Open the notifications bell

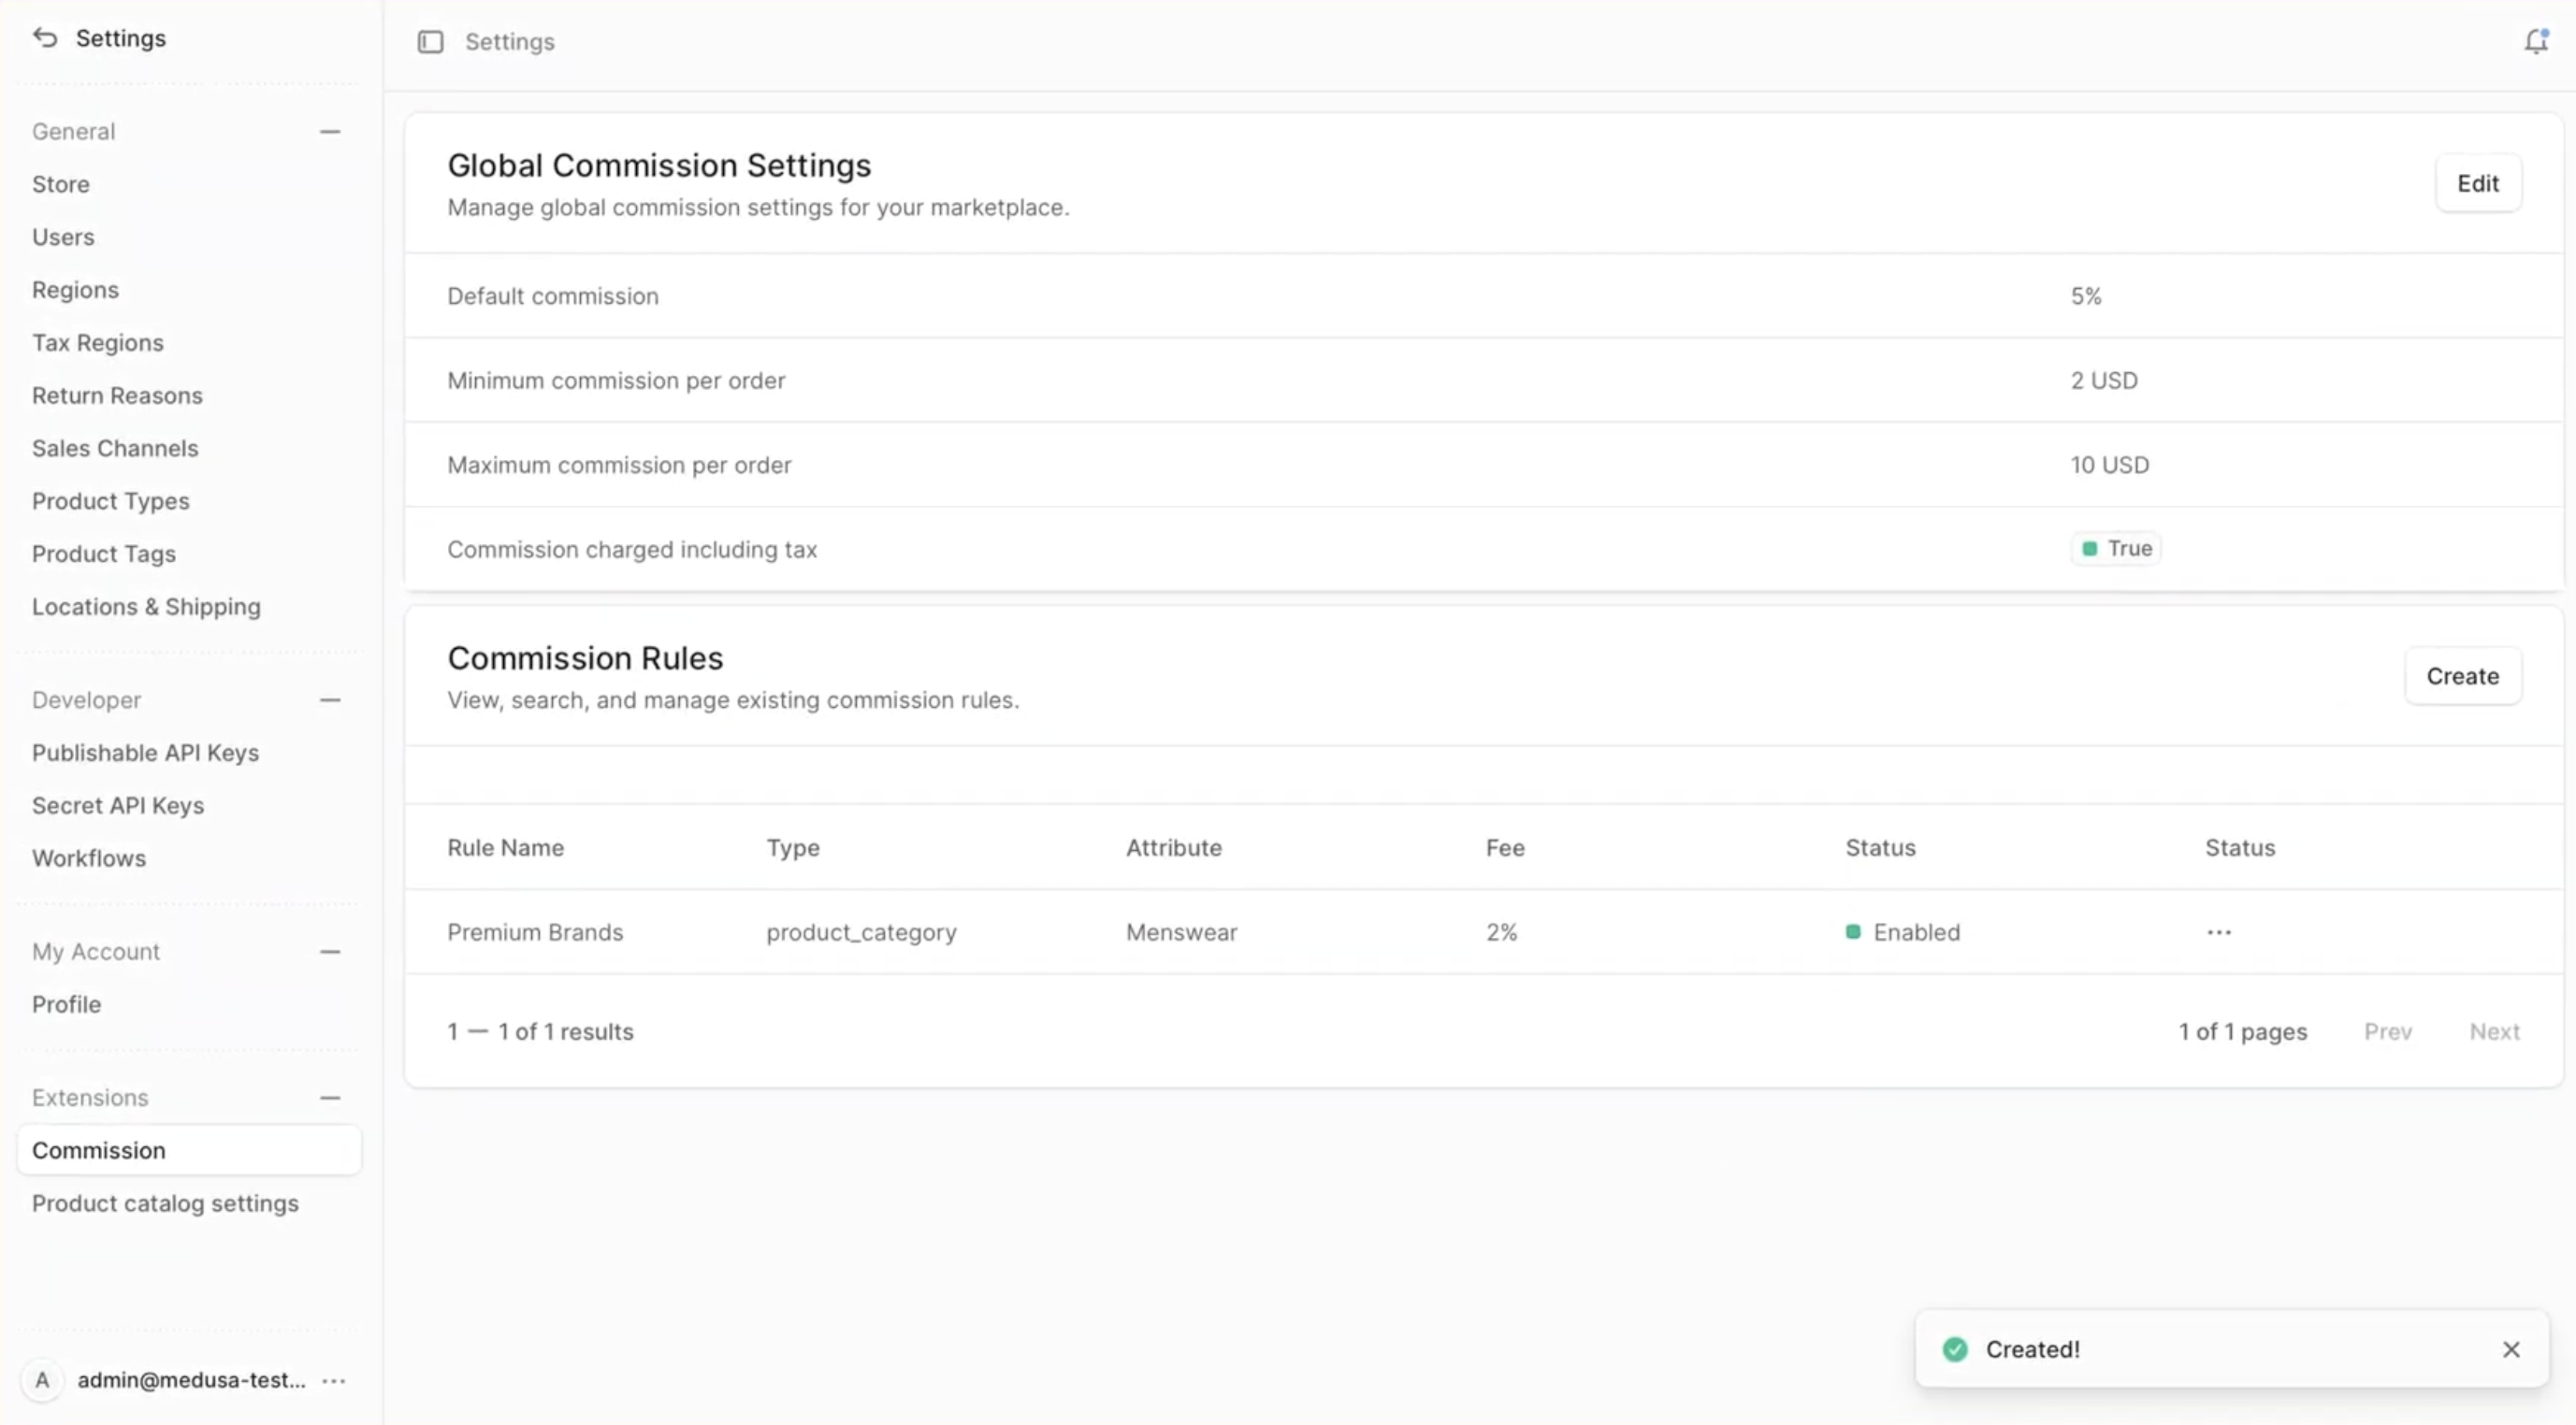click(2535, 42)
